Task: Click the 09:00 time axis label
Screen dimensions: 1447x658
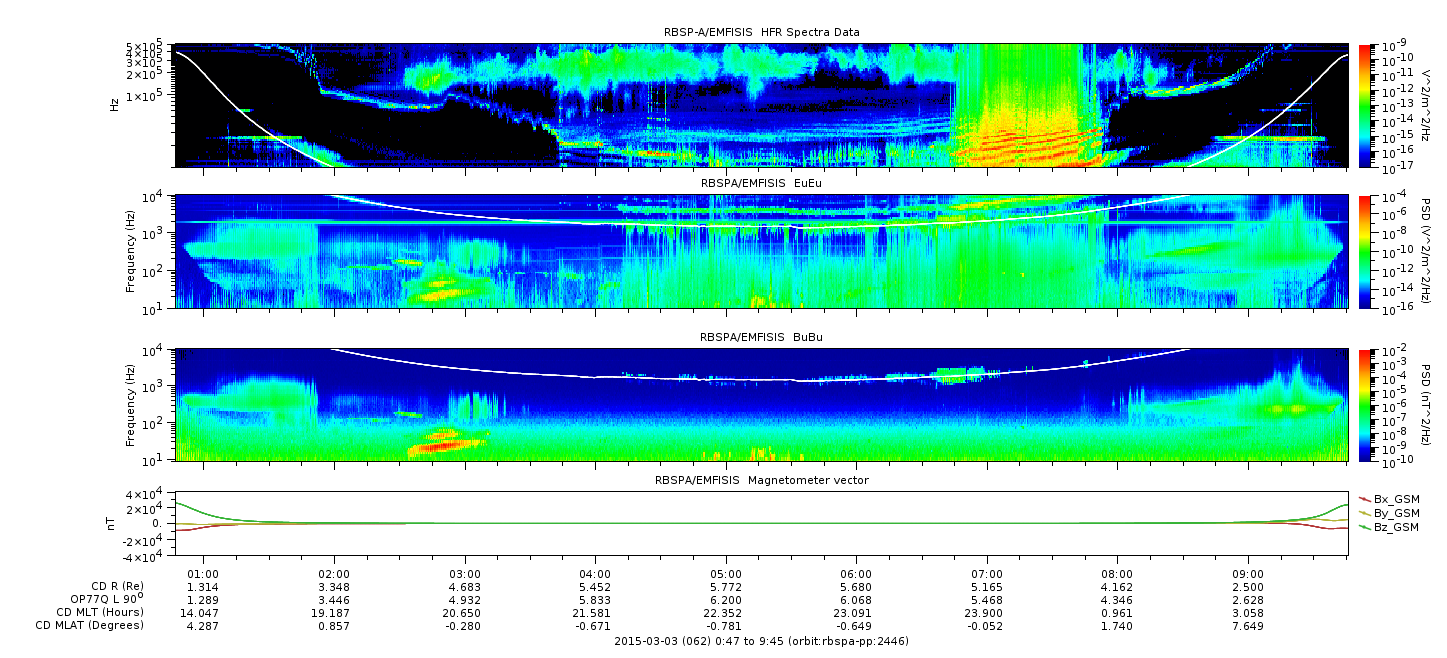Action: 1248,573
